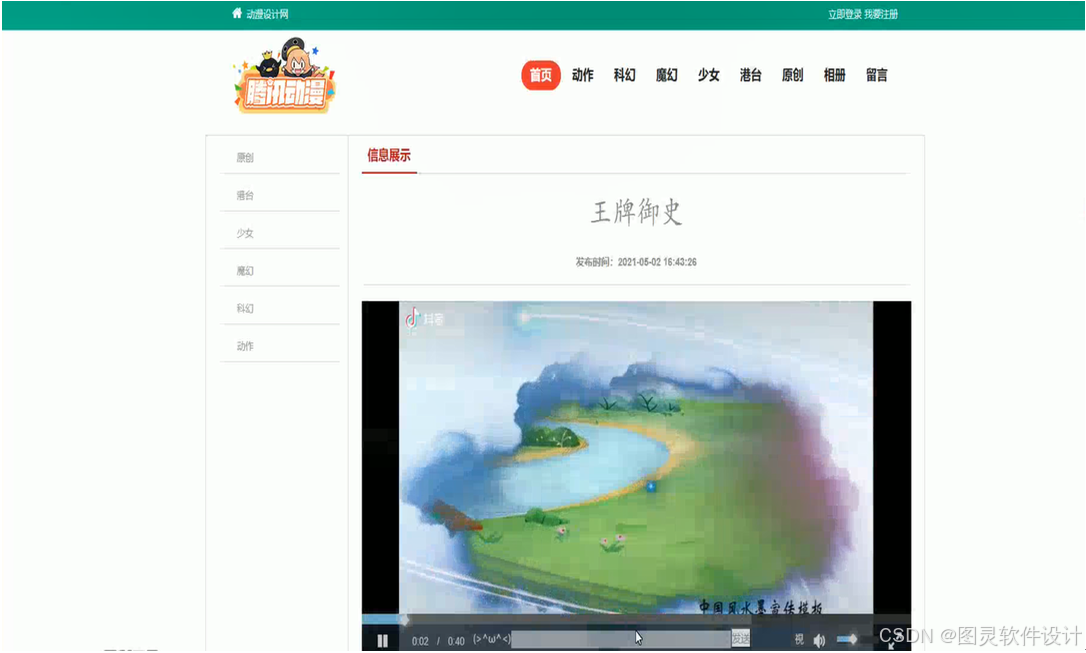Click the 王牌御史 title text

636,212
